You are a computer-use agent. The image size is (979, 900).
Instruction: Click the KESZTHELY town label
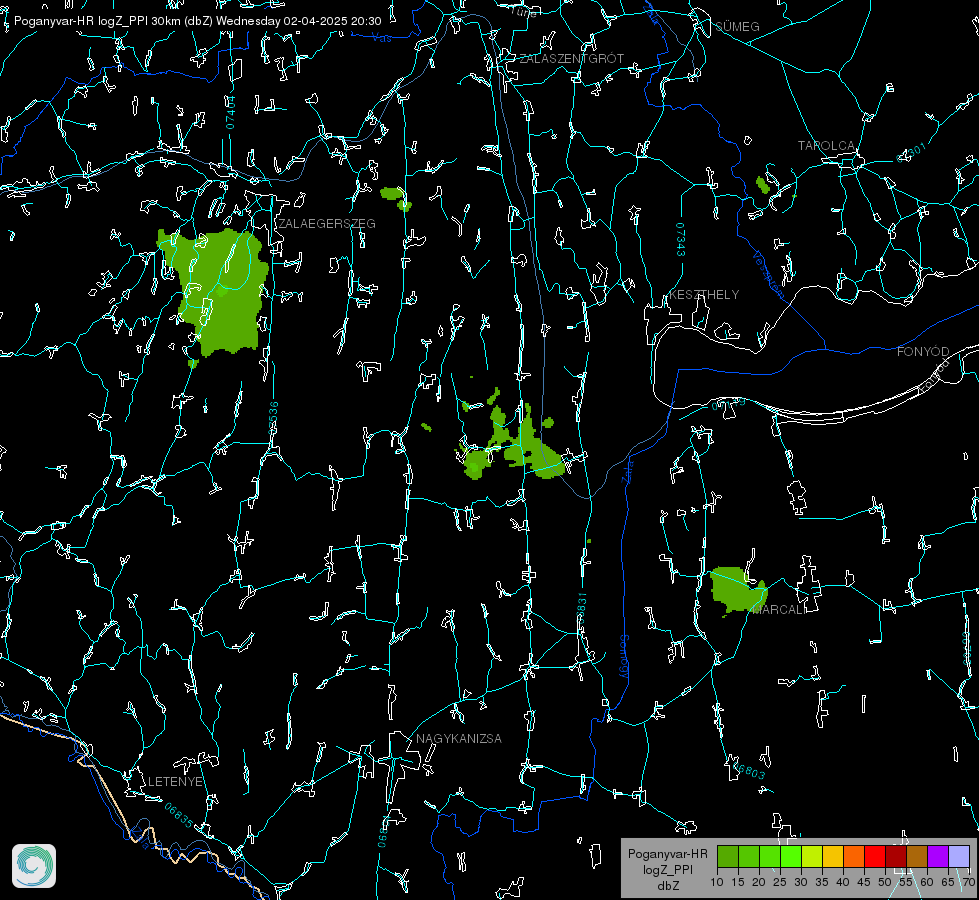point(704,294)
